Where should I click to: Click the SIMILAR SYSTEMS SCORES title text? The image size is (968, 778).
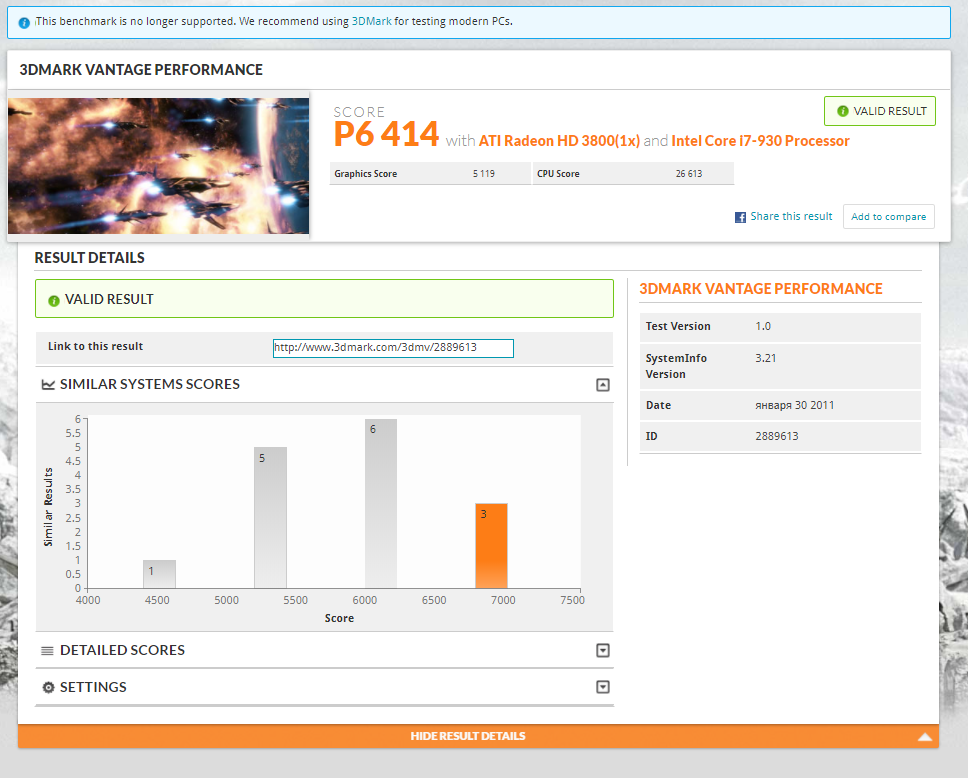pos(150,384)
